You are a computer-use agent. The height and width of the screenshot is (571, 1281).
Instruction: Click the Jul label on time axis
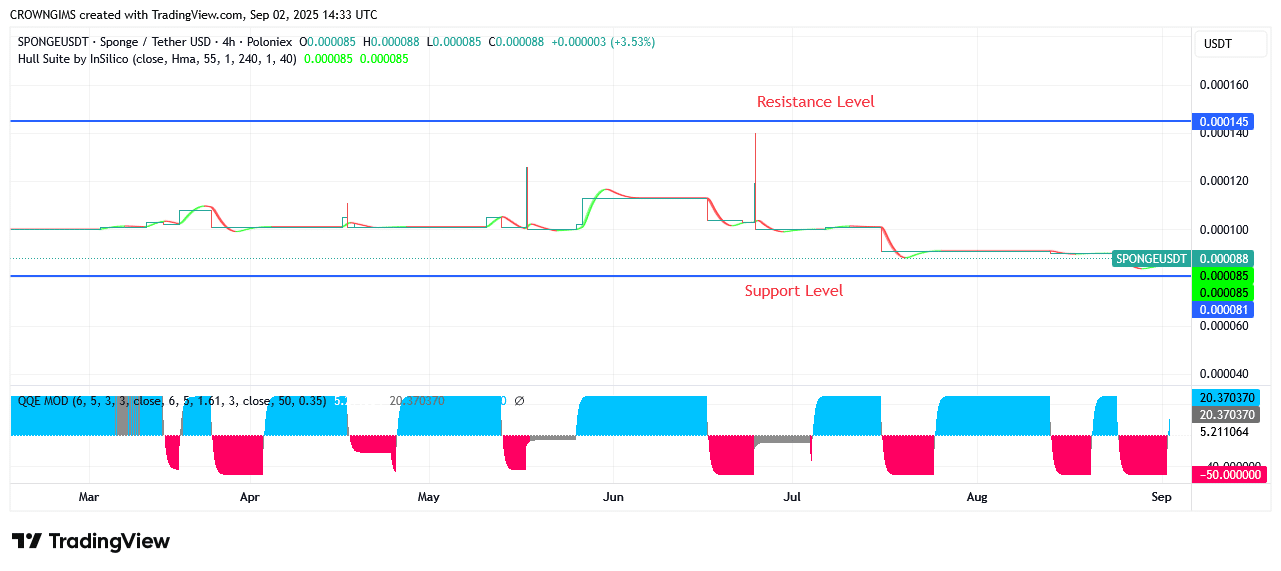pyautogui.click(x=792, y=497)
